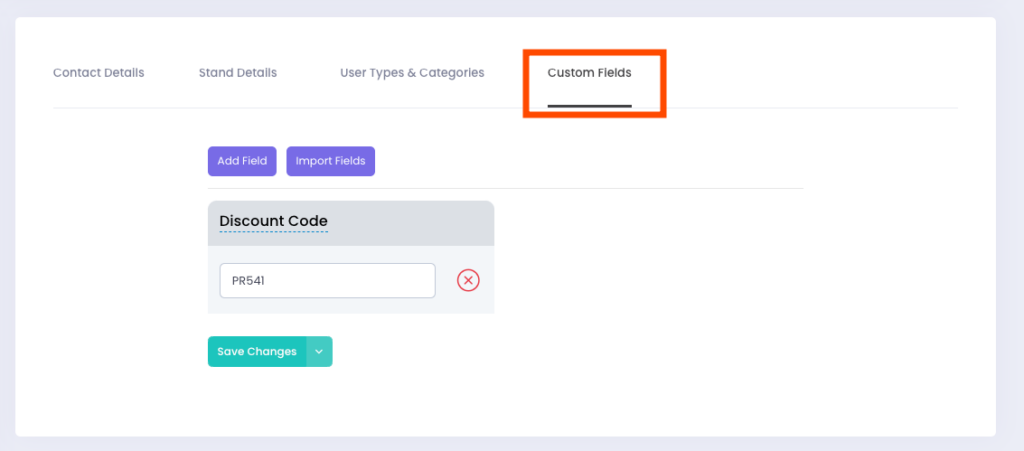Open the Contact Details tab
1024x451 pixels.
point(98,73)
